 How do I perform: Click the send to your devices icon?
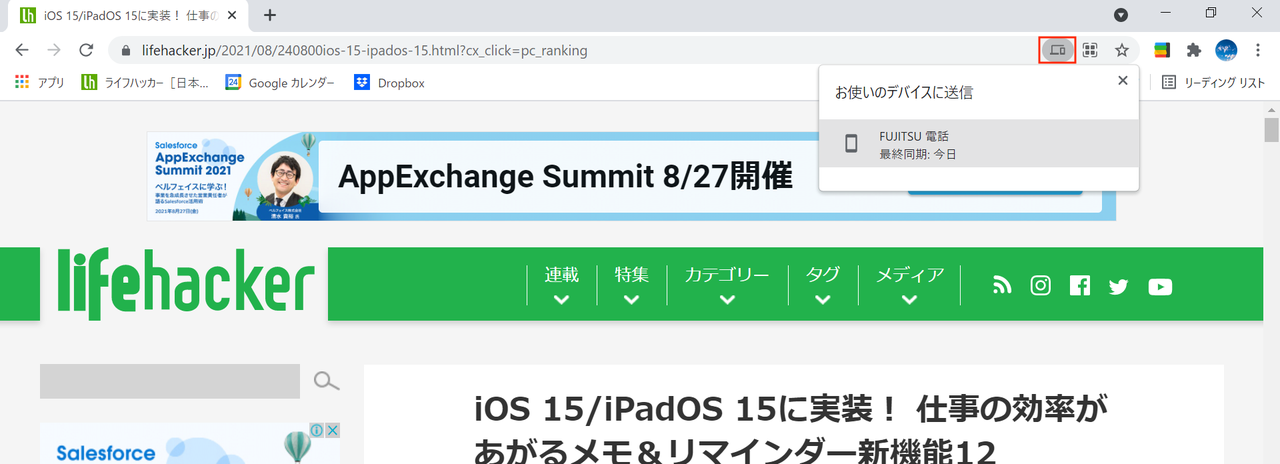tap(1058, 50)
